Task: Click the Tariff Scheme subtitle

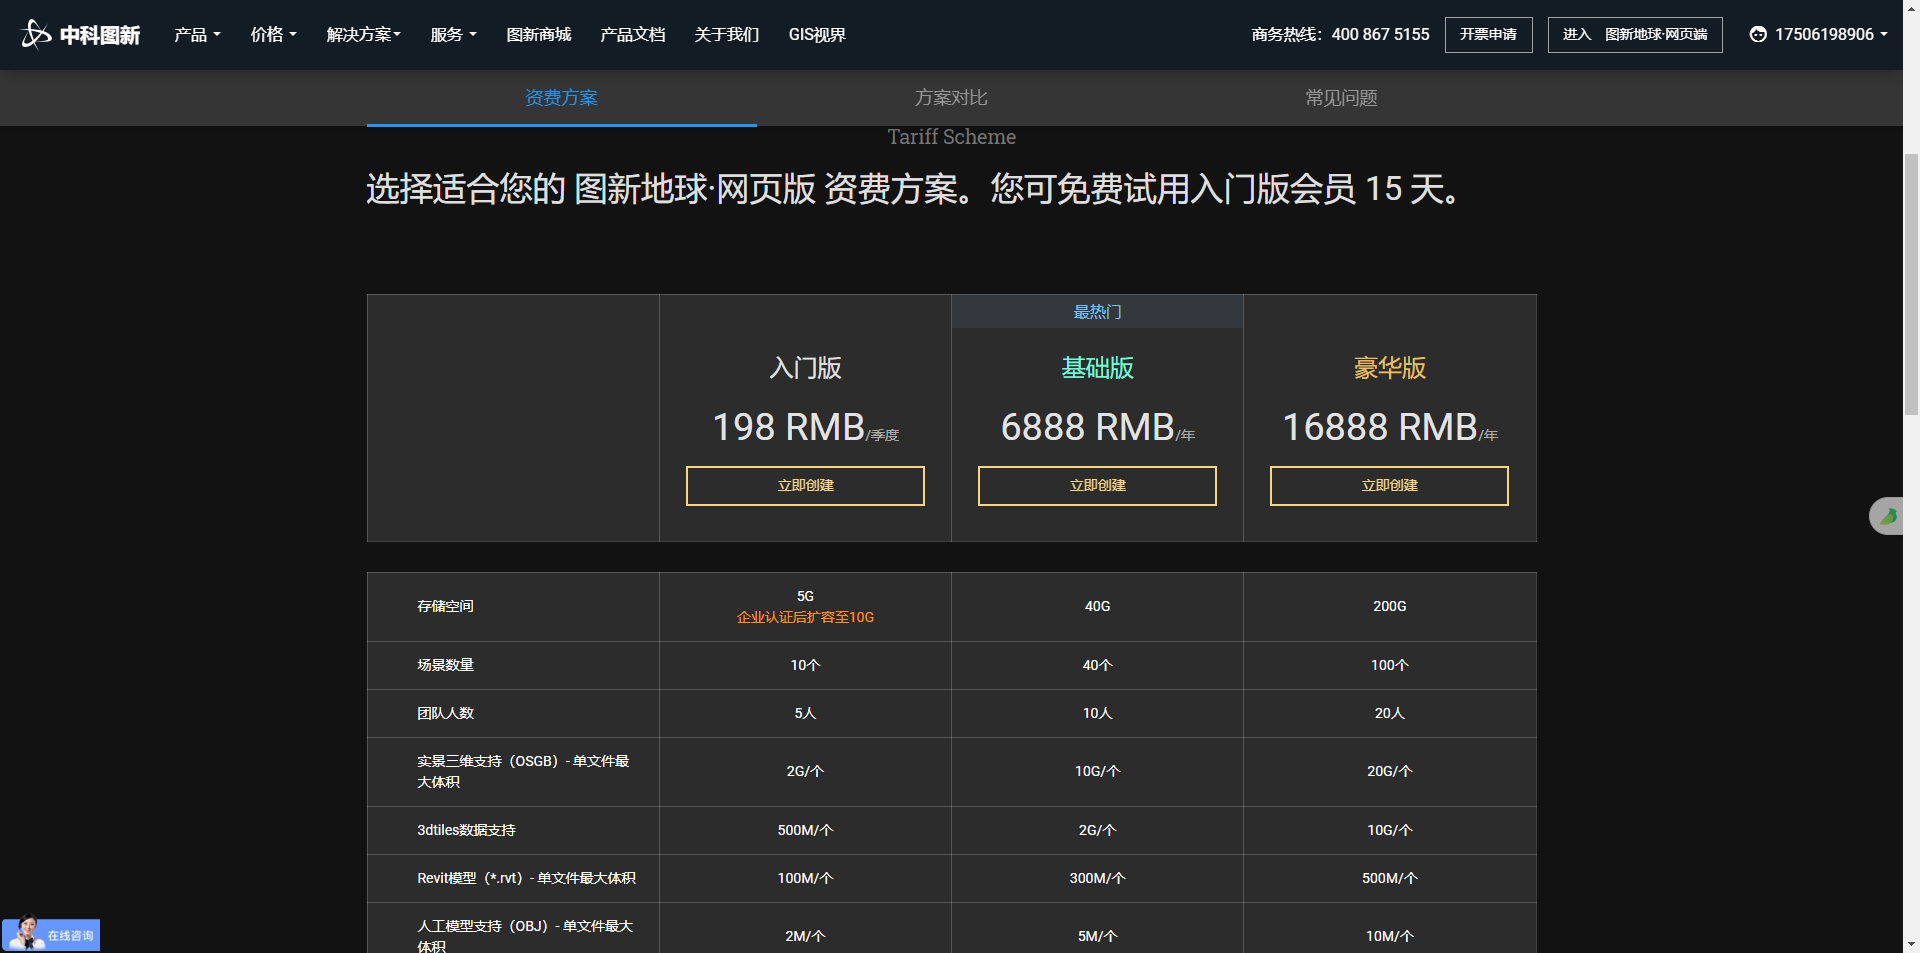Action: point(951,137)
